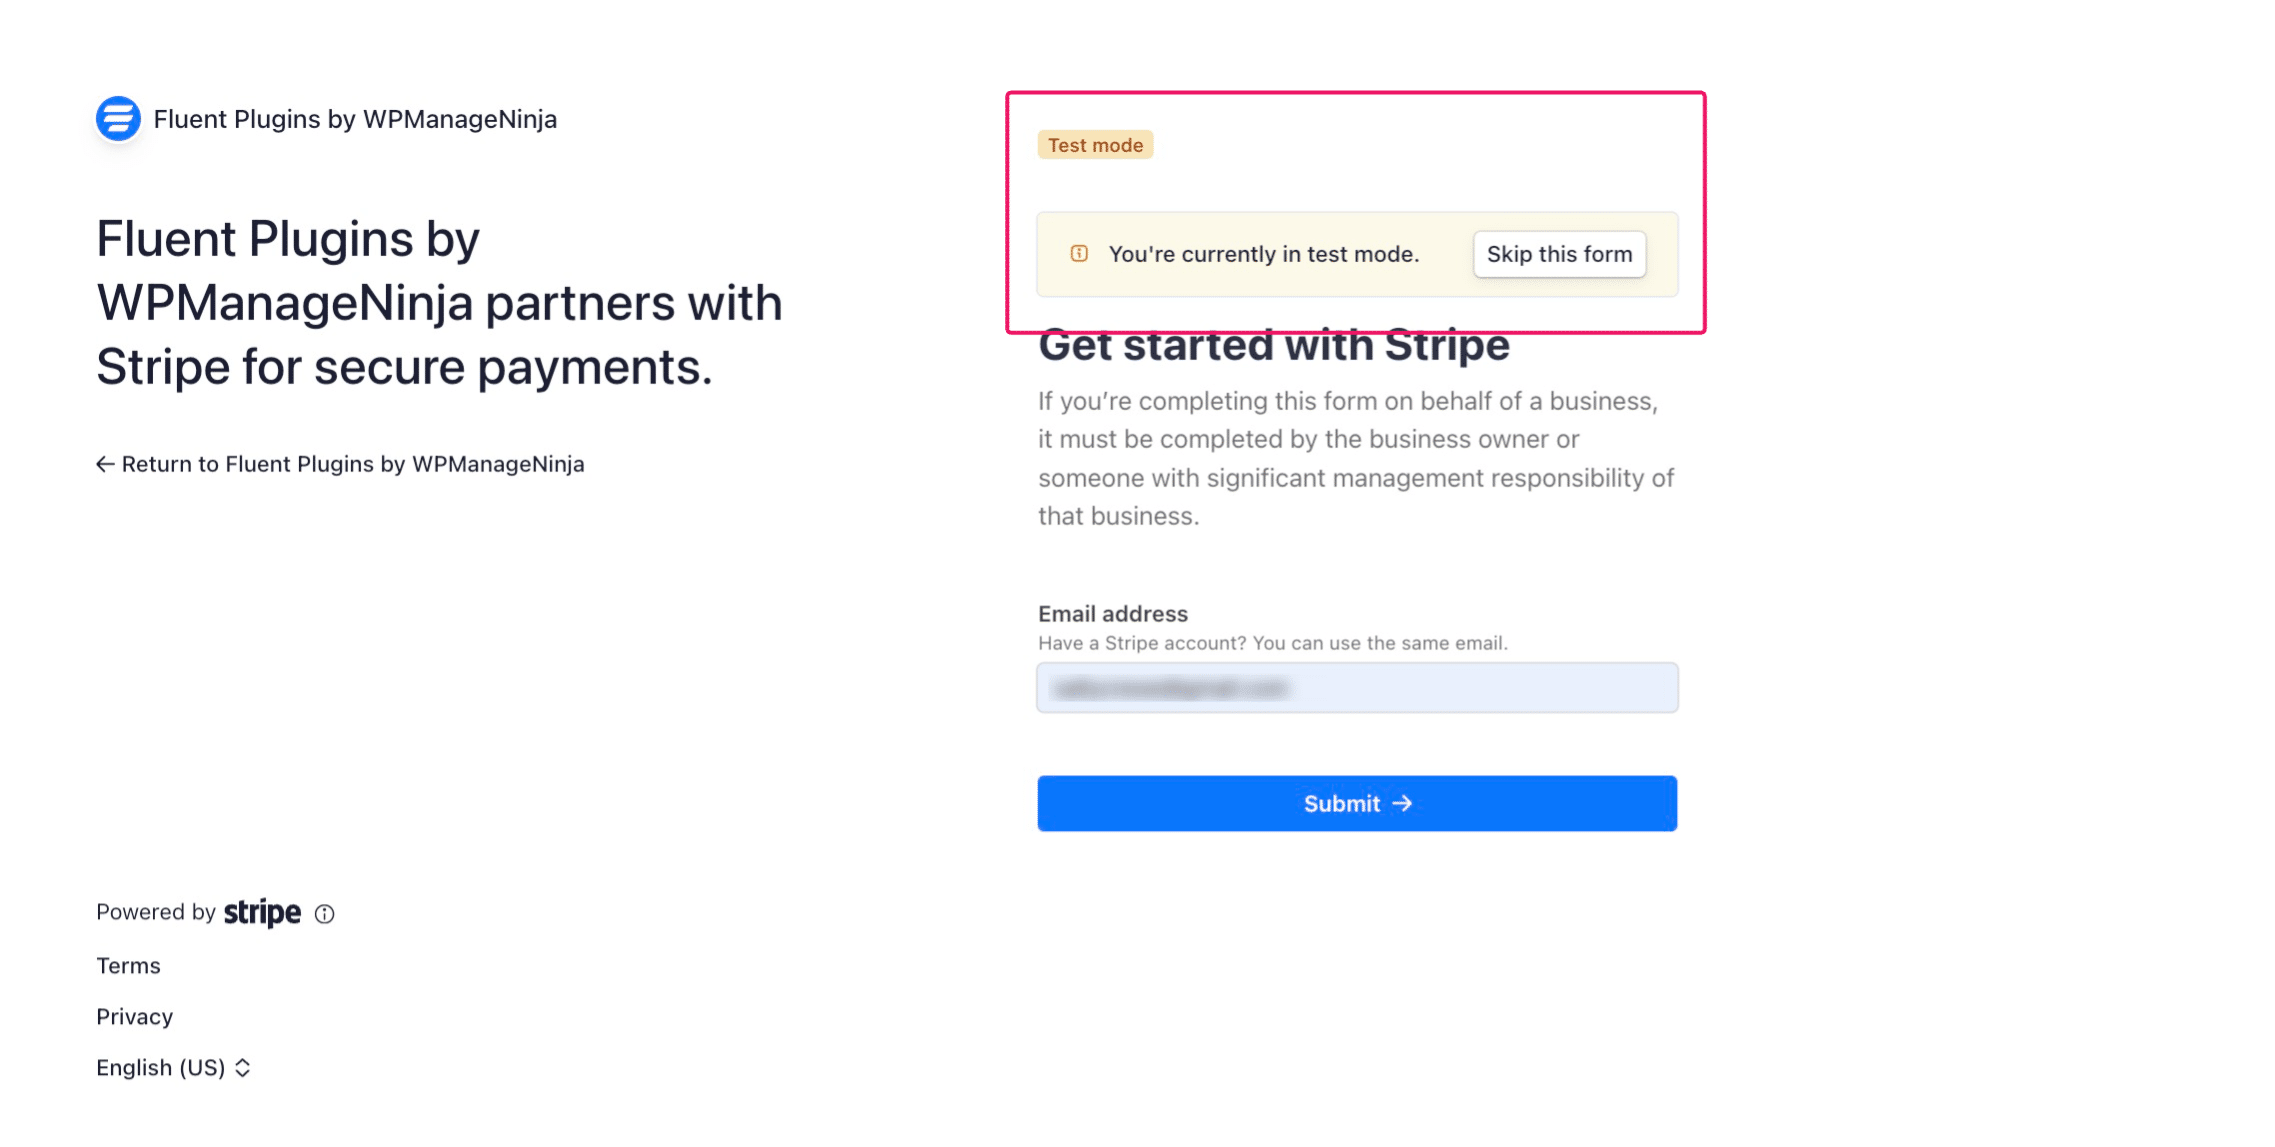Image resolution: width=2275 pixels, height=1147 pixels.
Task: Select the Terms footer entry
Action: (126, 964)
